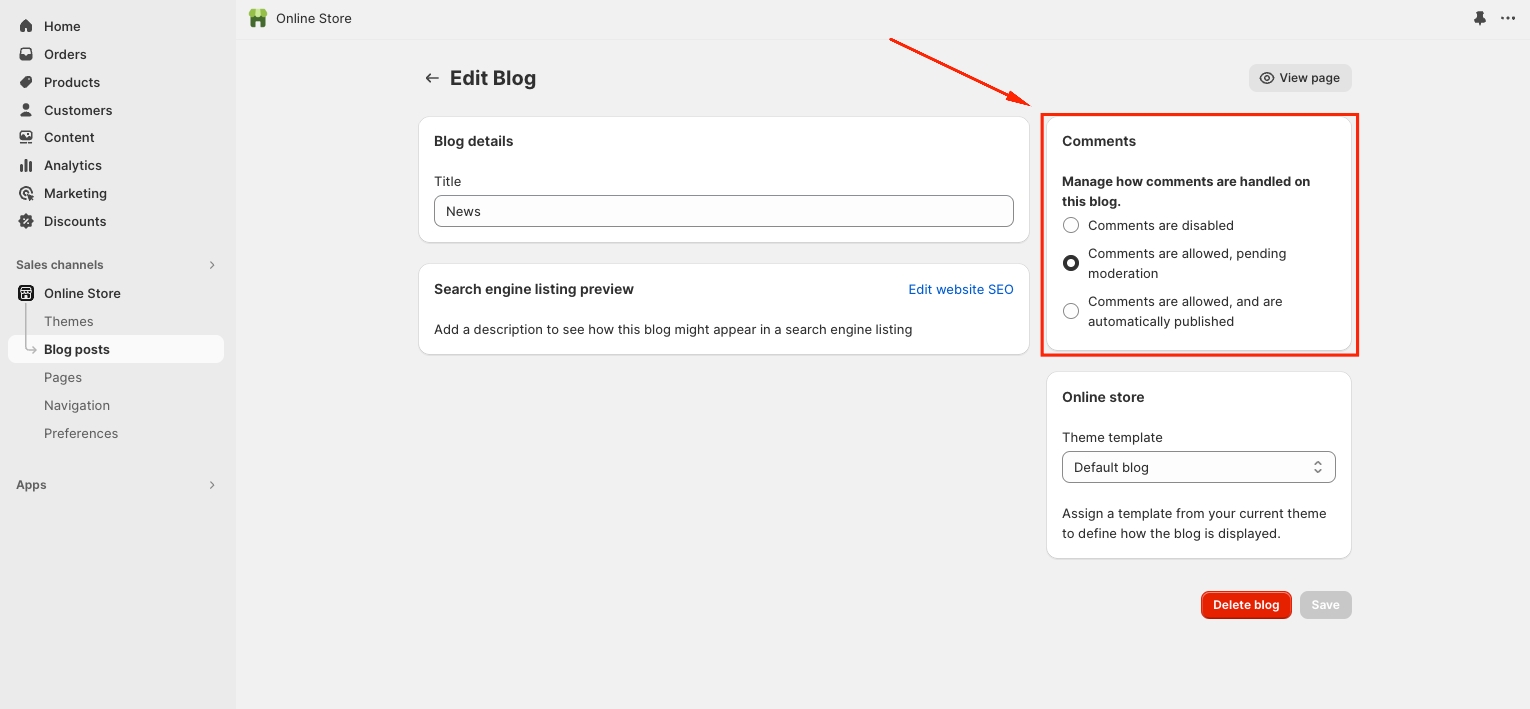Open the Themes submenu item

(68, 321)
